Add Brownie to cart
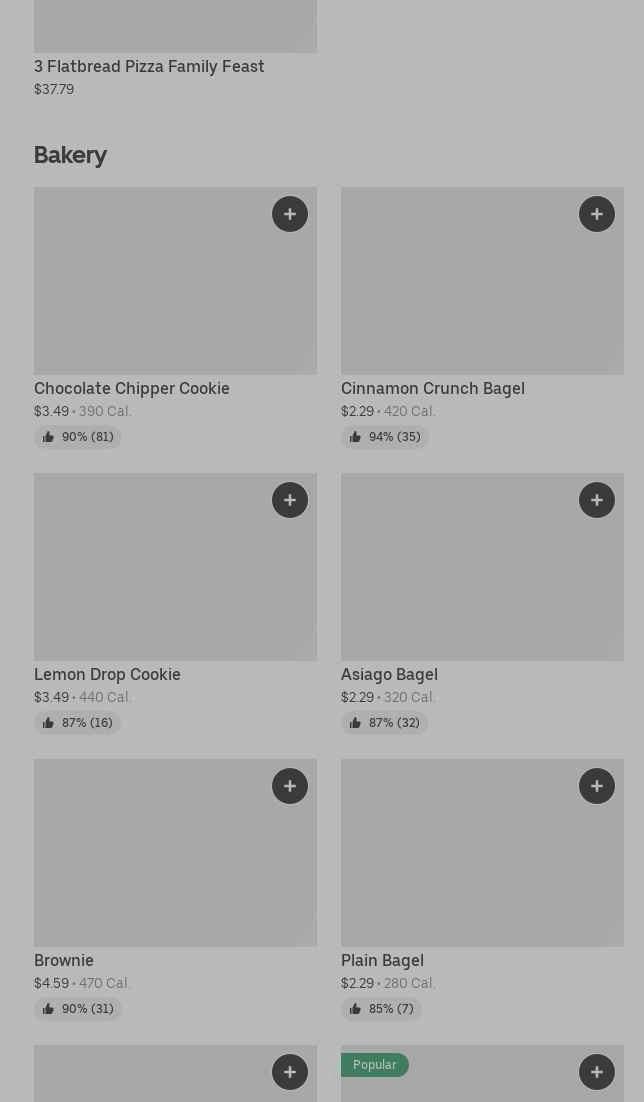Screen dimensions: 644x1102 (x=290, y=786)
